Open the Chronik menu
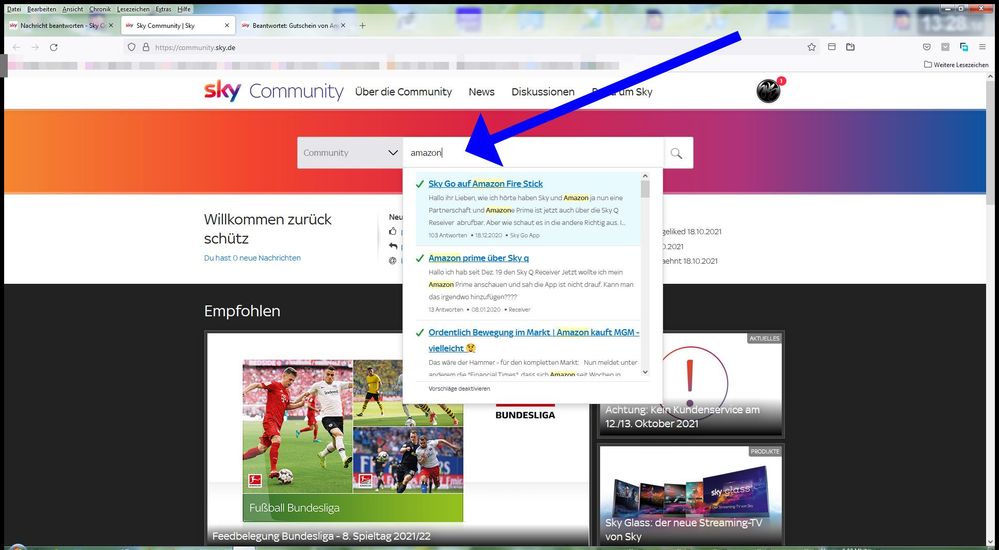 pyautogui.click(x=100, y=9)
